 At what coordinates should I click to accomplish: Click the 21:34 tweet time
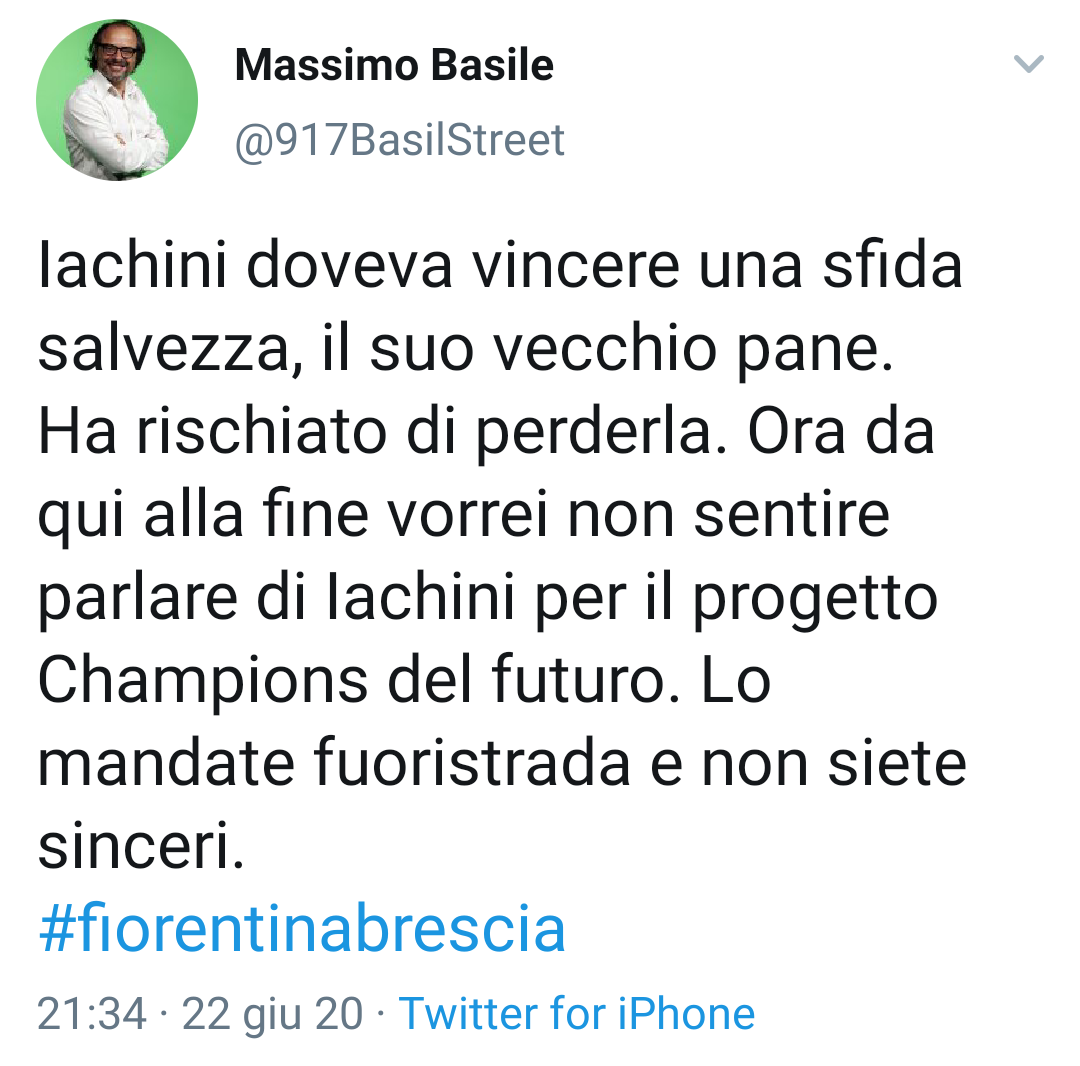(92, 1014)
